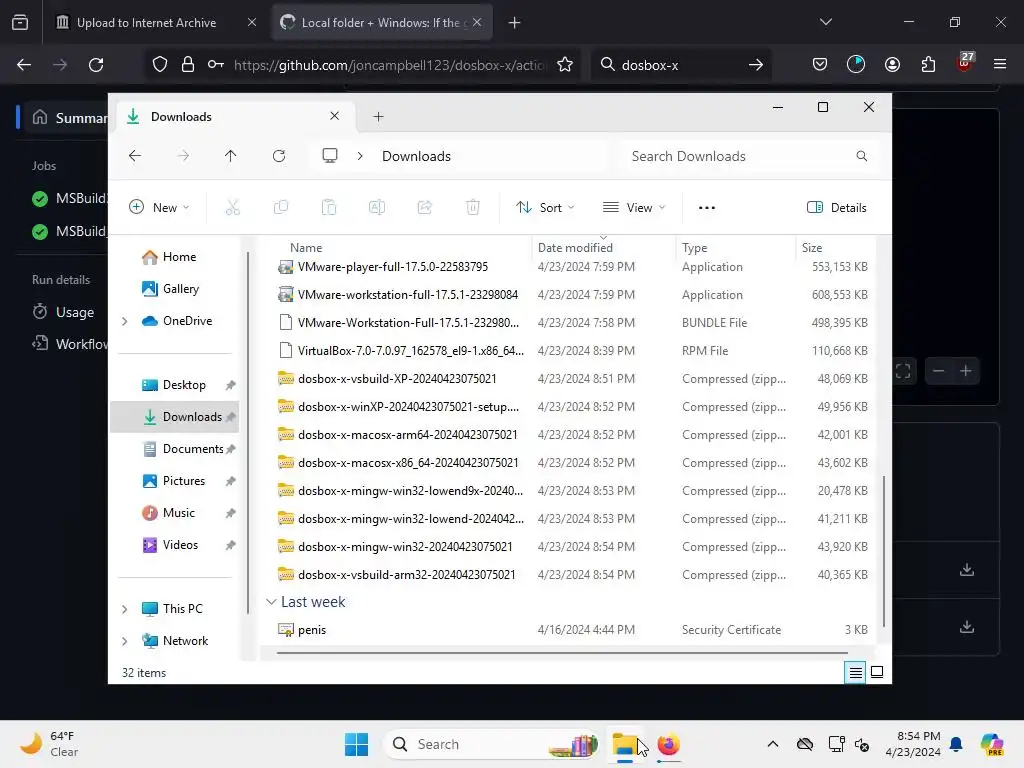The height and width of the screenshot is (768, 1024).
Task: Click the Share icon in Explorer toolbar
Action: pyautogui.click(x=424, y=208)
